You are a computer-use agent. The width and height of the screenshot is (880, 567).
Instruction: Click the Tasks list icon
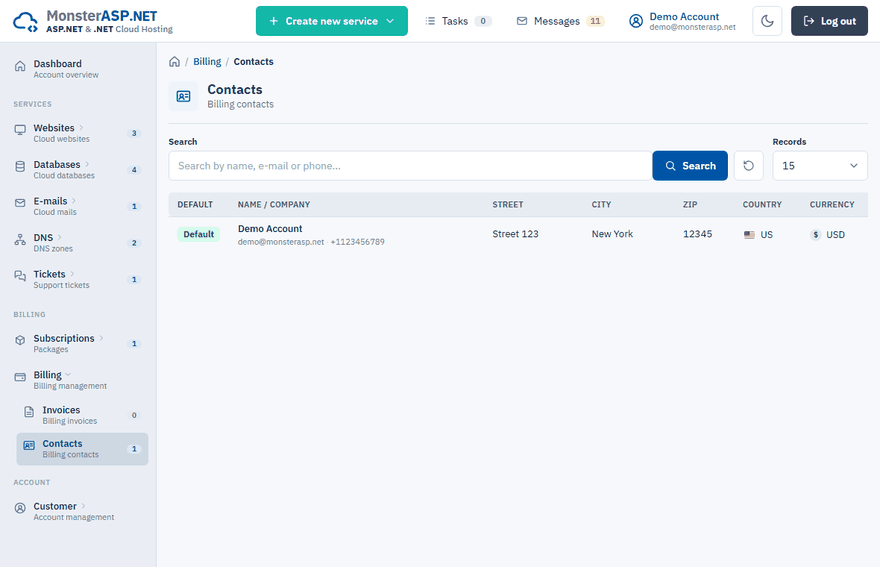[430, 21]
